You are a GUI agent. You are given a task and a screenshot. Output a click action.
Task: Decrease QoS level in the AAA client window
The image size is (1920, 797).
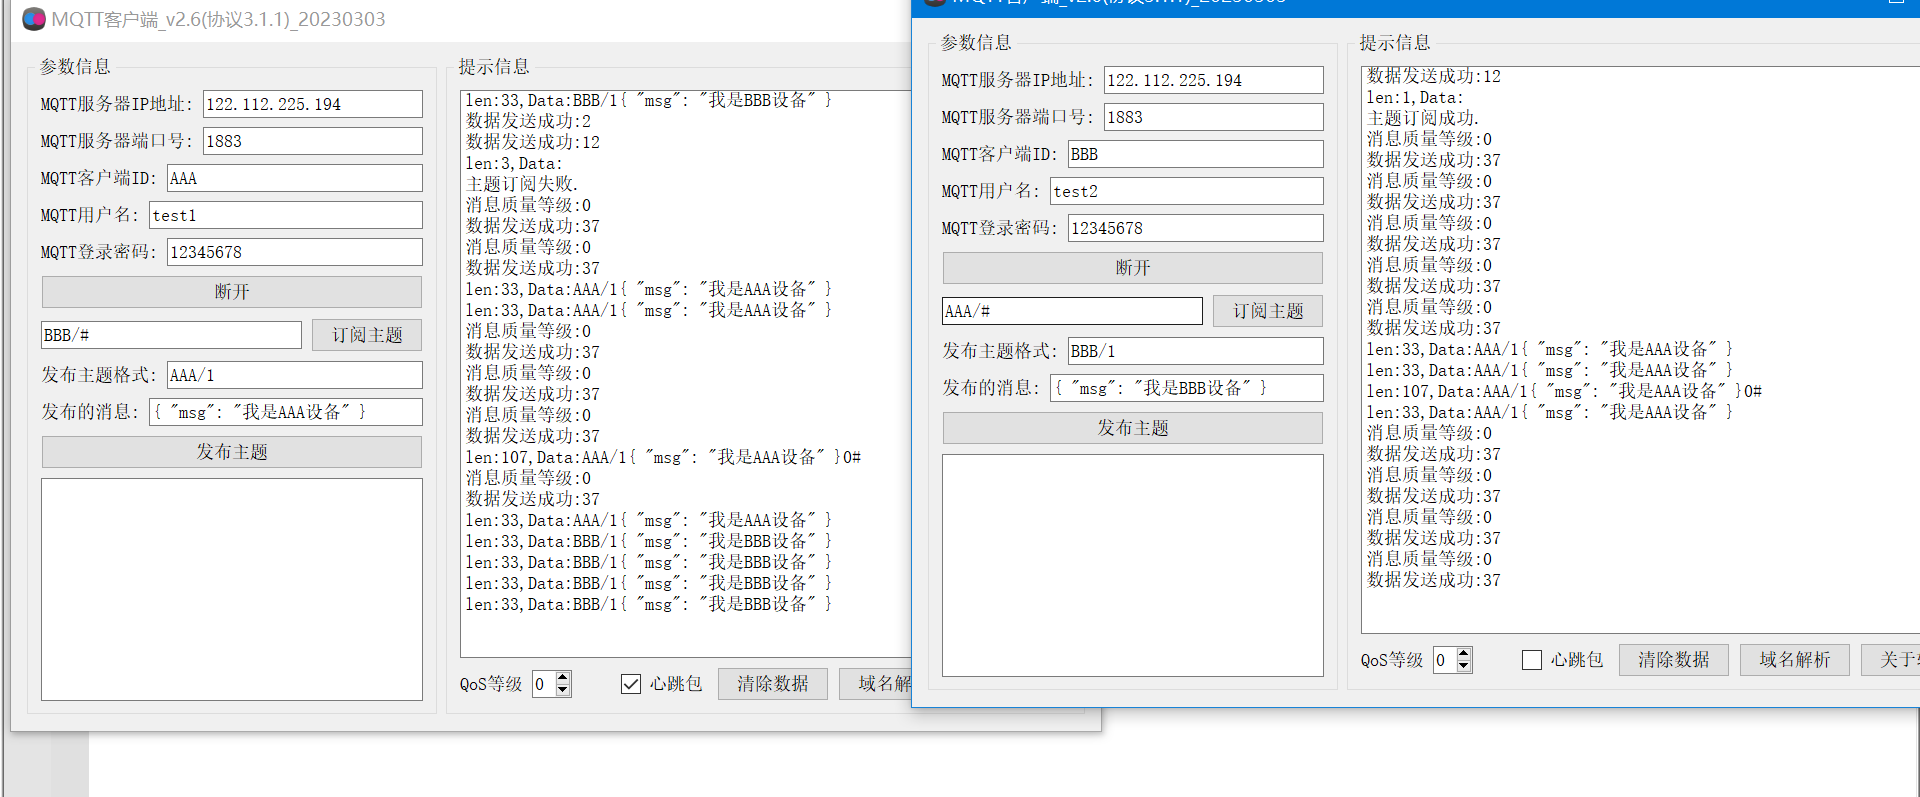click(x=563, y=690)
